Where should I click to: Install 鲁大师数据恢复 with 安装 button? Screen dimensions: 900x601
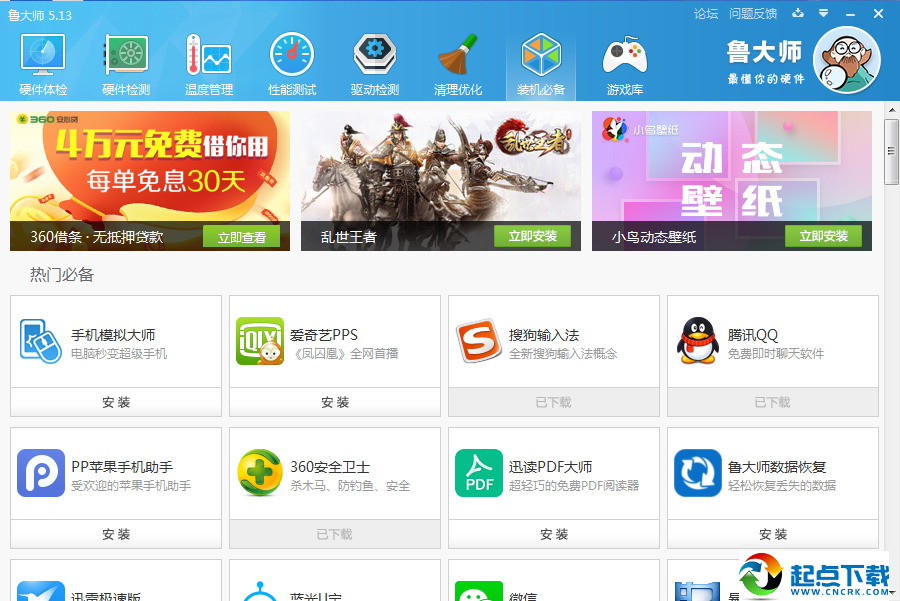coord(773,534)
